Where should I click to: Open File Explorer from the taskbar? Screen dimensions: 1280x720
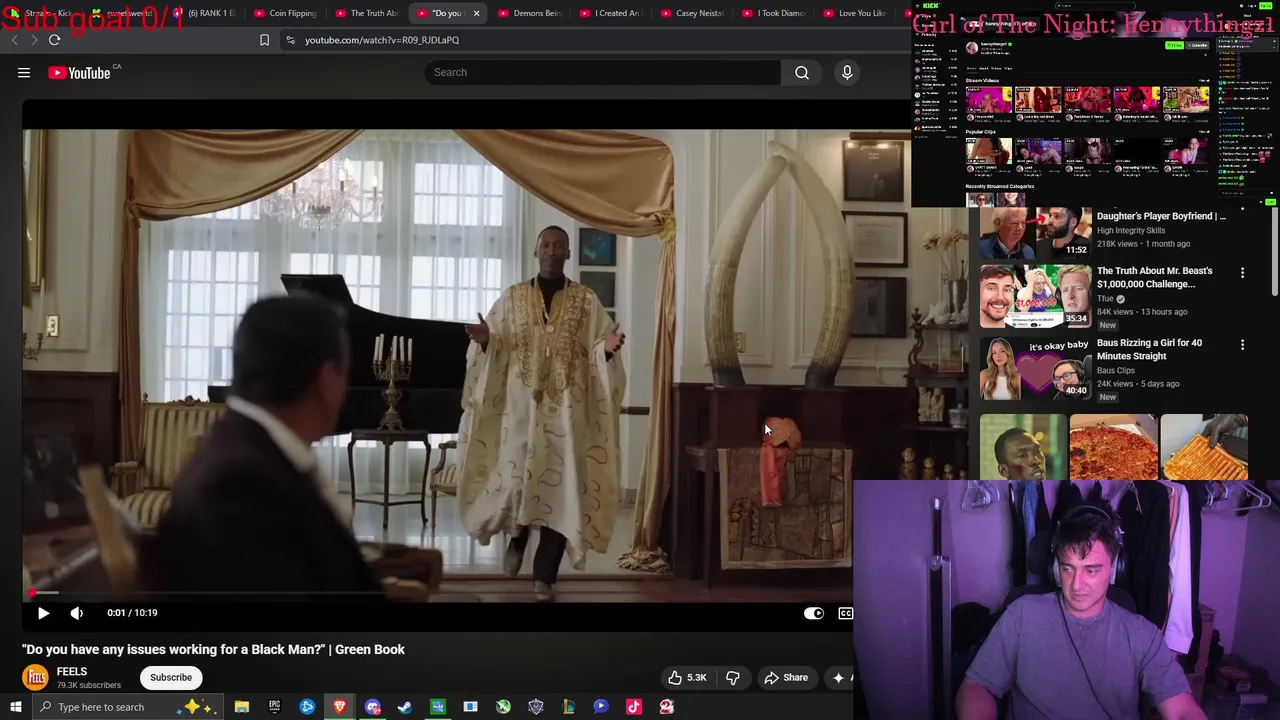[x=241, y=707]
